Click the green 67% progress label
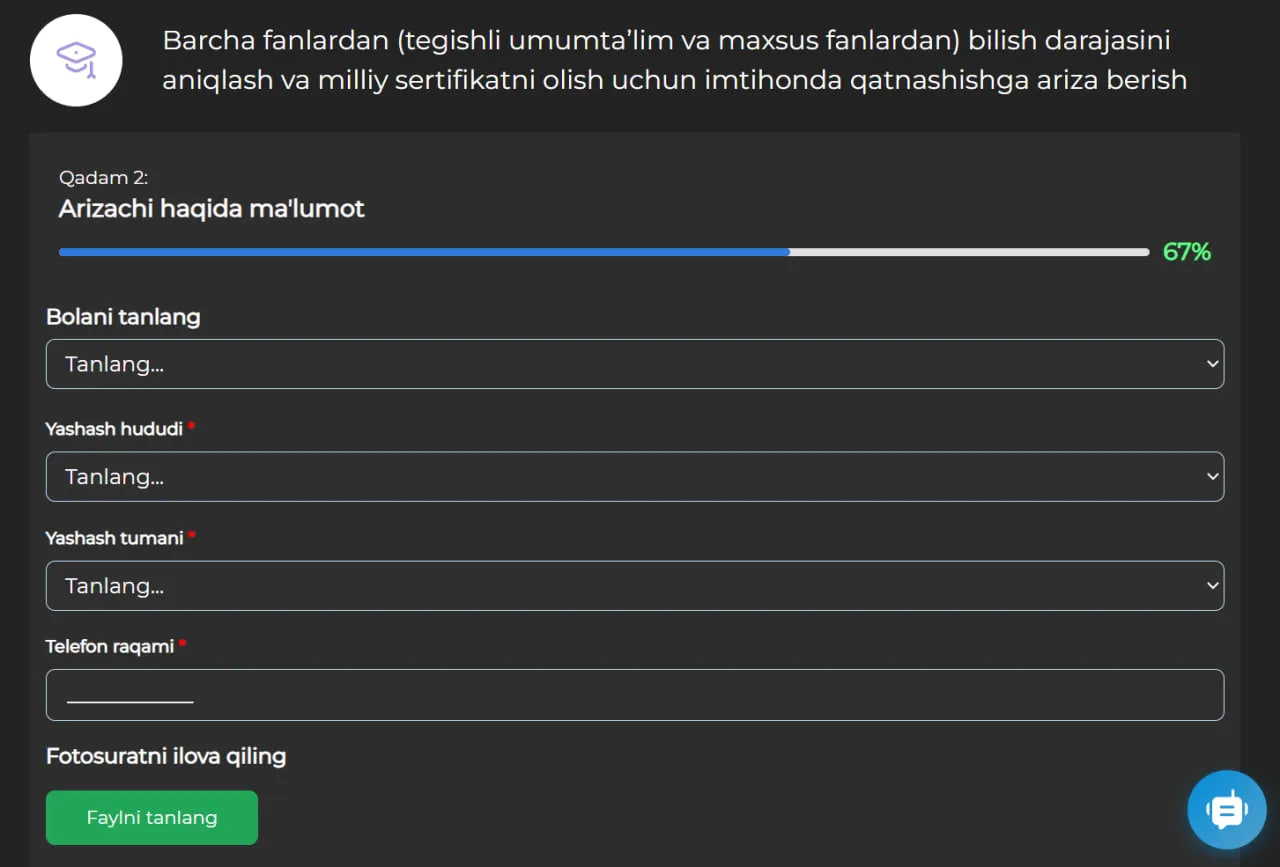Screen dimensions: 1280x867 pos(1186,252)
